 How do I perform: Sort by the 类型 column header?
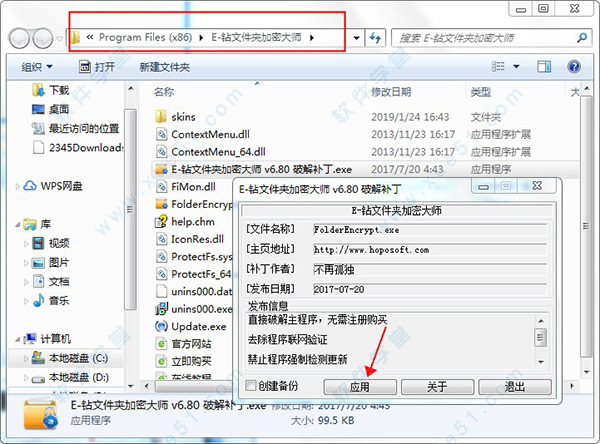481,92
